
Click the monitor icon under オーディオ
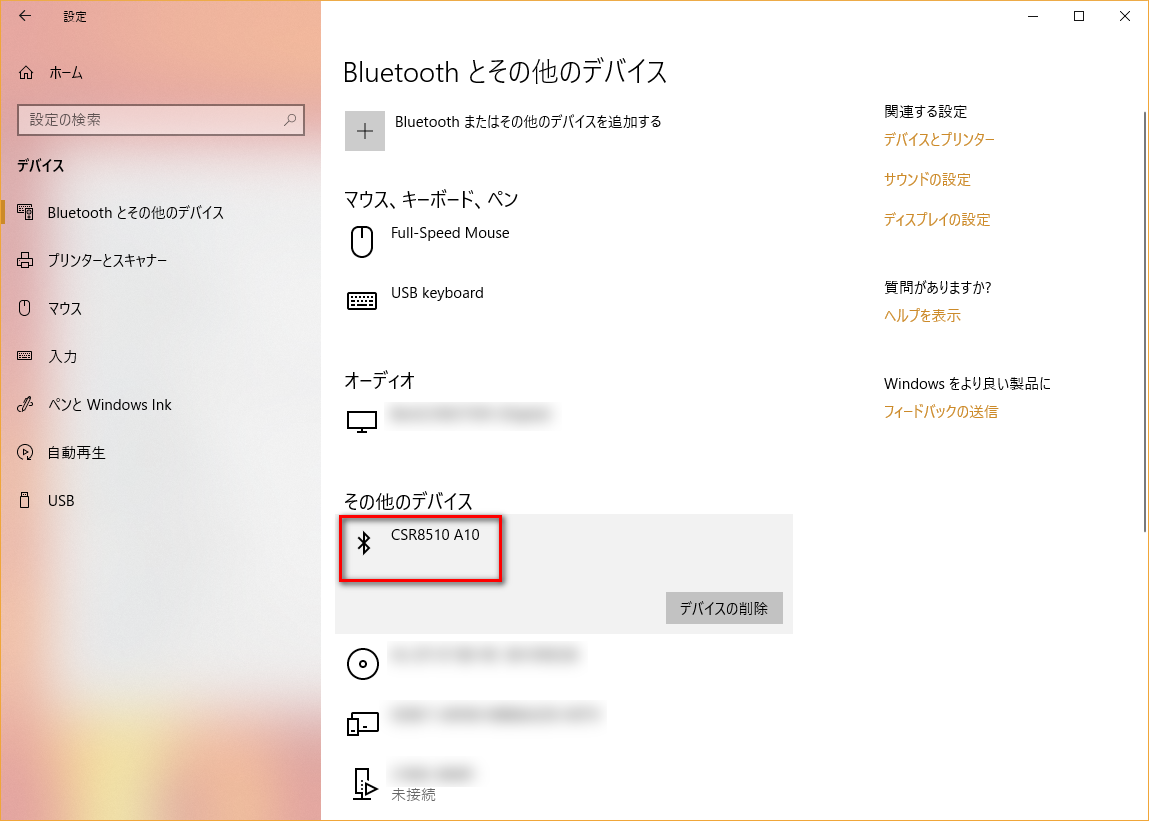click(362, 421)
